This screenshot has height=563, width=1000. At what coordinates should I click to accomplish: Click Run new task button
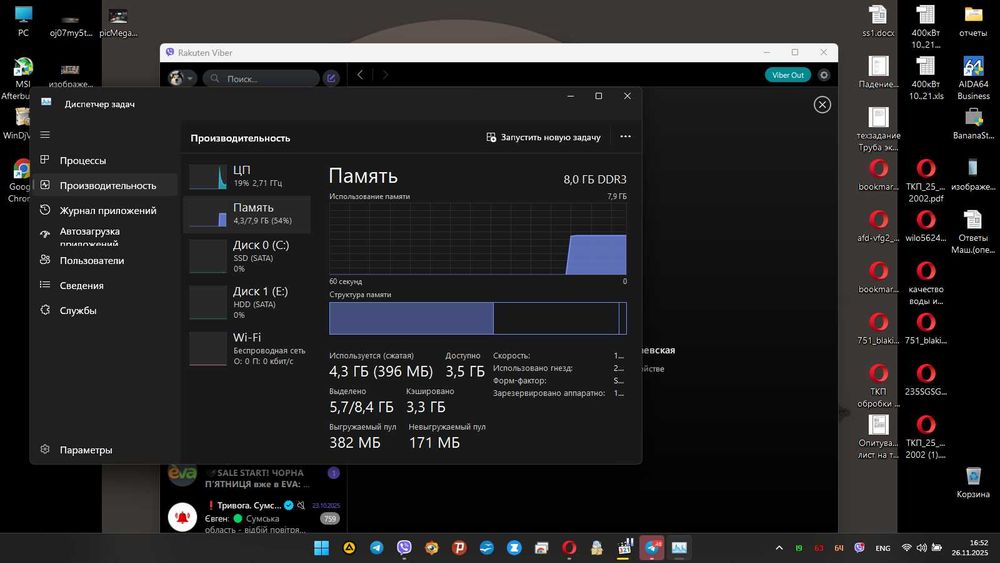pos(543,137)
